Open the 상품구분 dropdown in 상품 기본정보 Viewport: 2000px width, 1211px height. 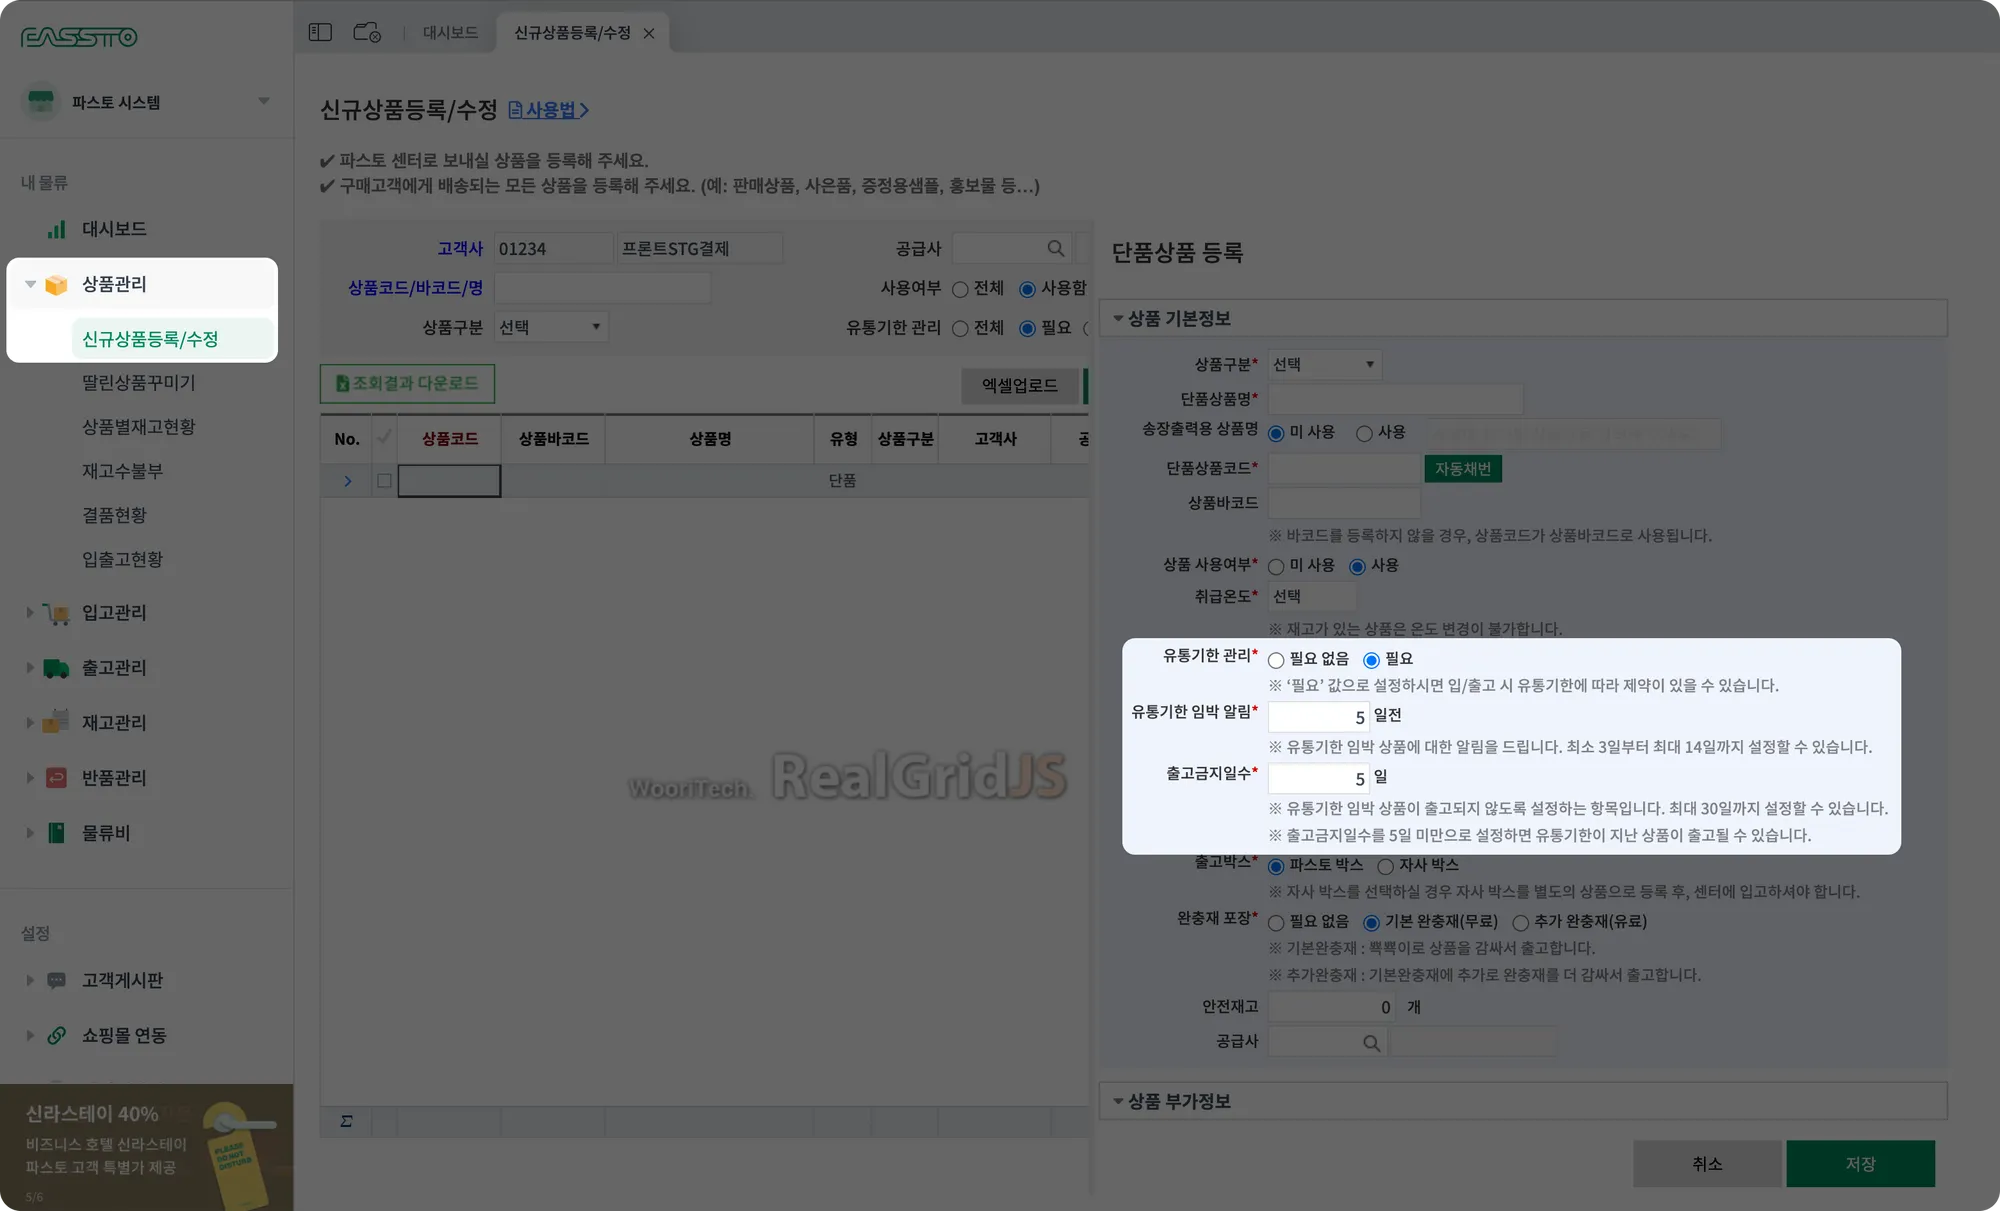tap(1324, 365)
